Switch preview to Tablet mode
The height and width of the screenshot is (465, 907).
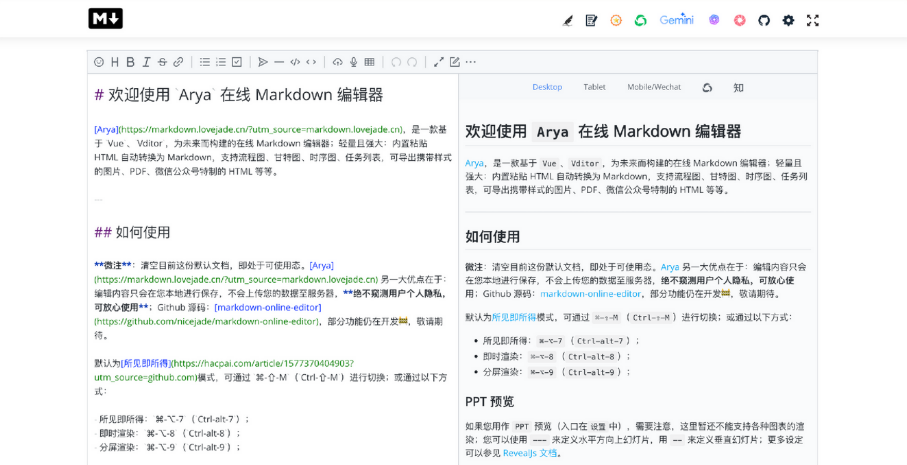pos(595,87)
